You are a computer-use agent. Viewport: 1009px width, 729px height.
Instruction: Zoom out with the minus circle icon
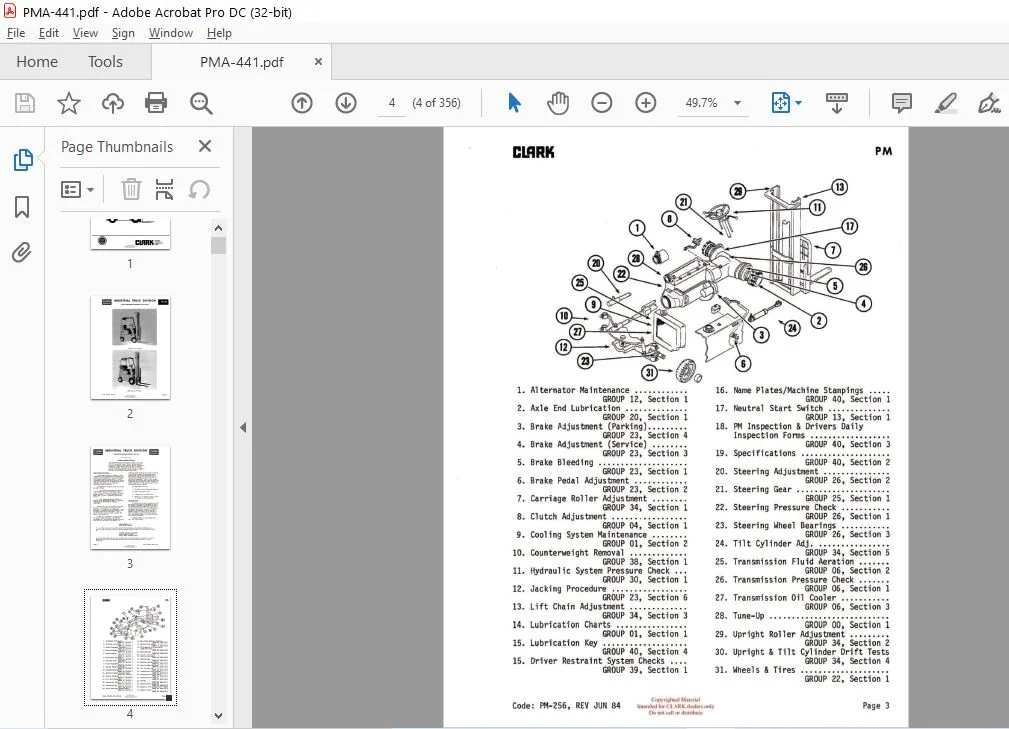coord(602,103)
